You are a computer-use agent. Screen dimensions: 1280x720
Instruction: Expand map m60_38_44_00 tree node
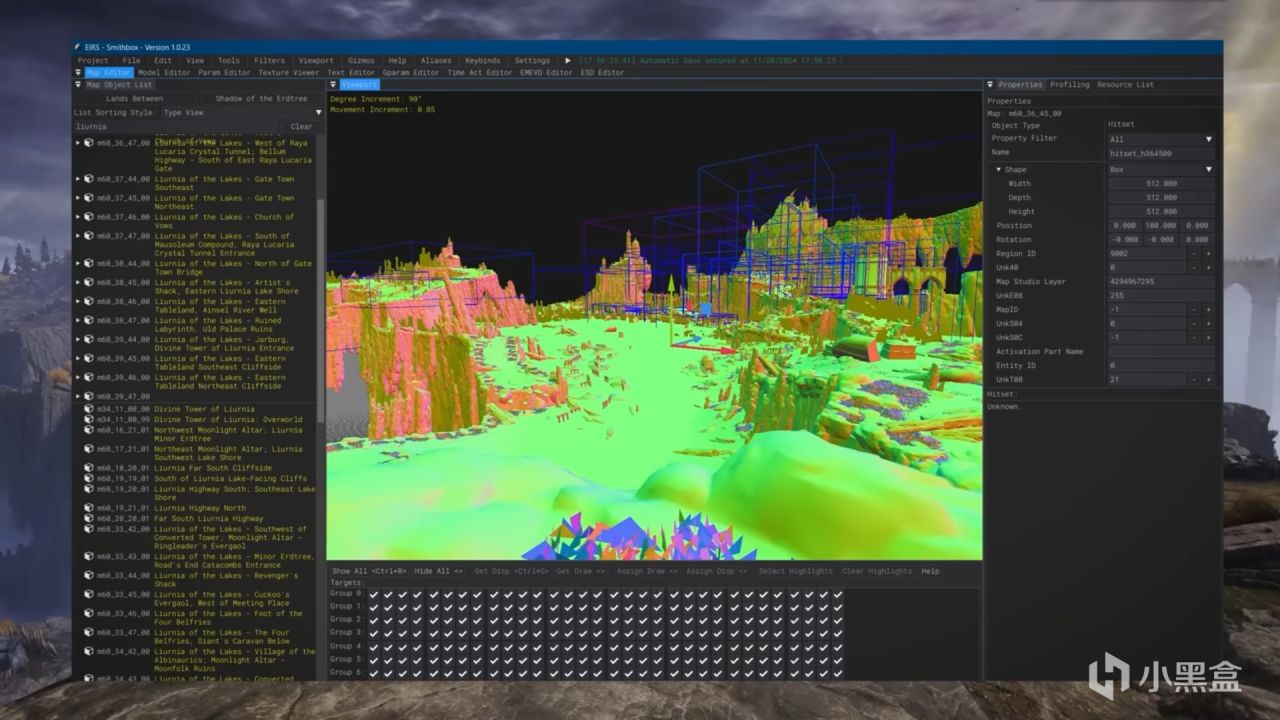pos(78,264)
